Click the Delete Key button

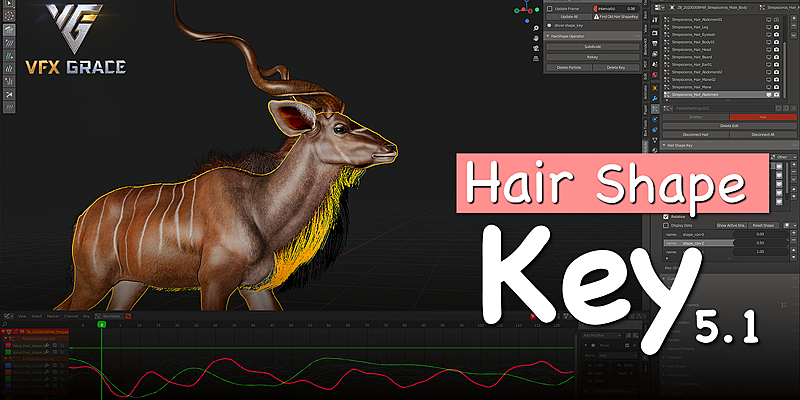616,67
